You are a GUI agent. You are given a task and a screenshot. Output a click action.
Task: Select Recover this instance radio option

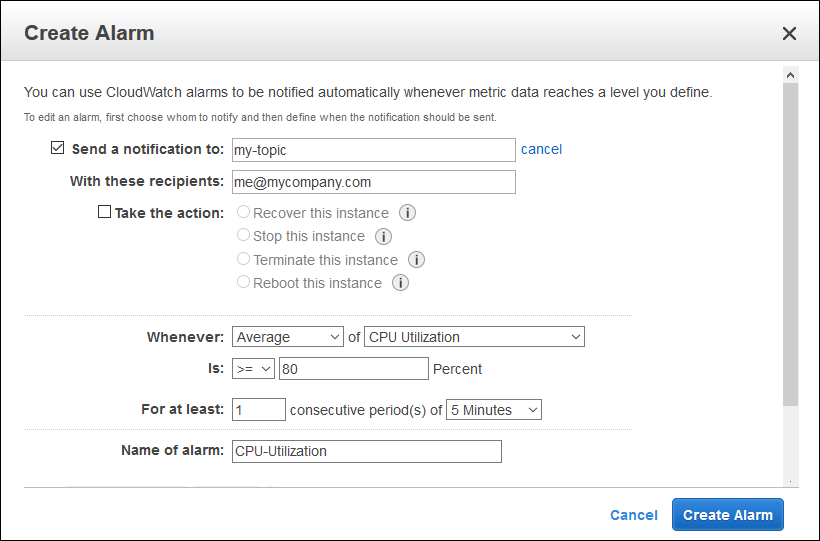(243, 213)
